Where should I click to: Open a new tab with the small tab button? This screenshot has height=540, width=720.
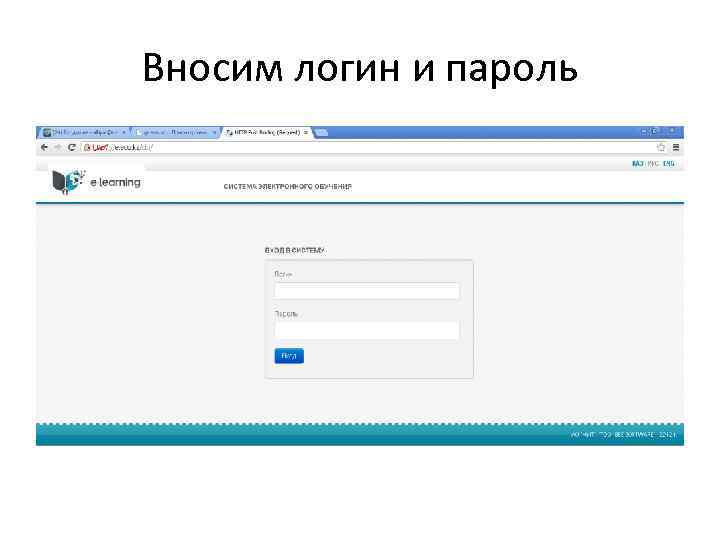[321, 133]
